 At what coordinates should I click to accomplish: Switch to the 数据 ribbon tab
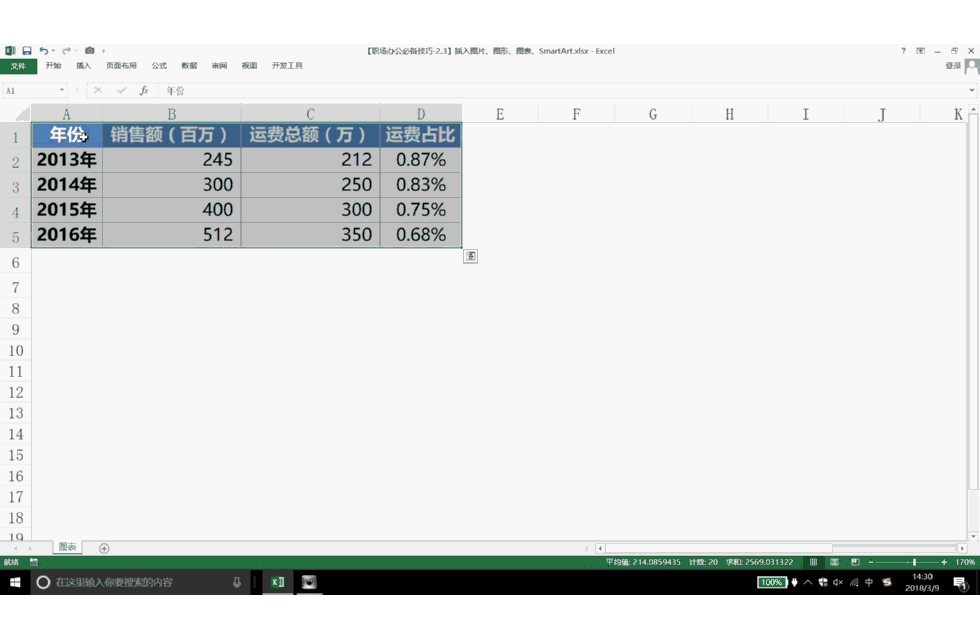pyautogui.click(x=189, y=66)
